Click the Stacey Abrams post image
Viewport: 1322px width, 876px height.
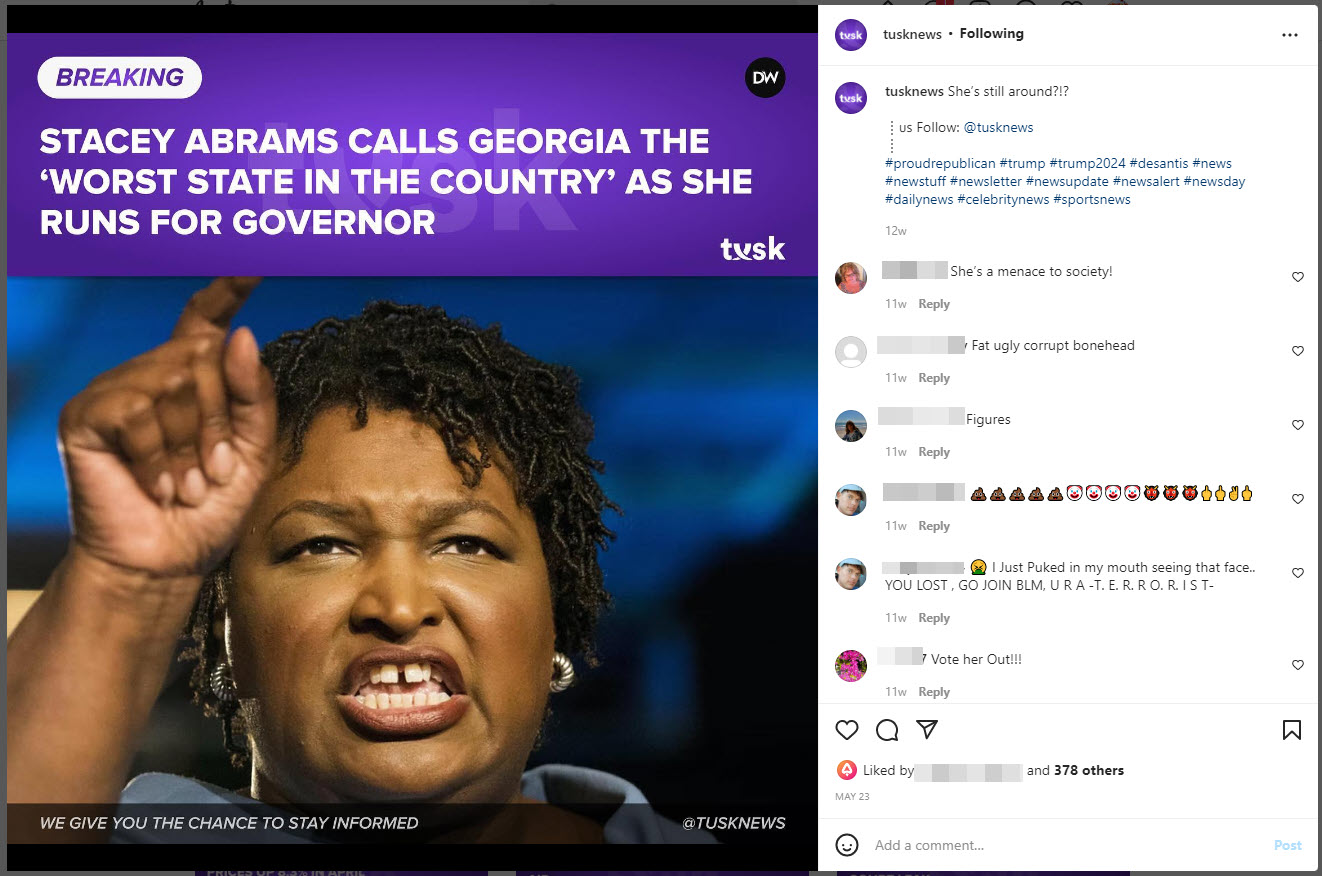[x=412, y=438]
